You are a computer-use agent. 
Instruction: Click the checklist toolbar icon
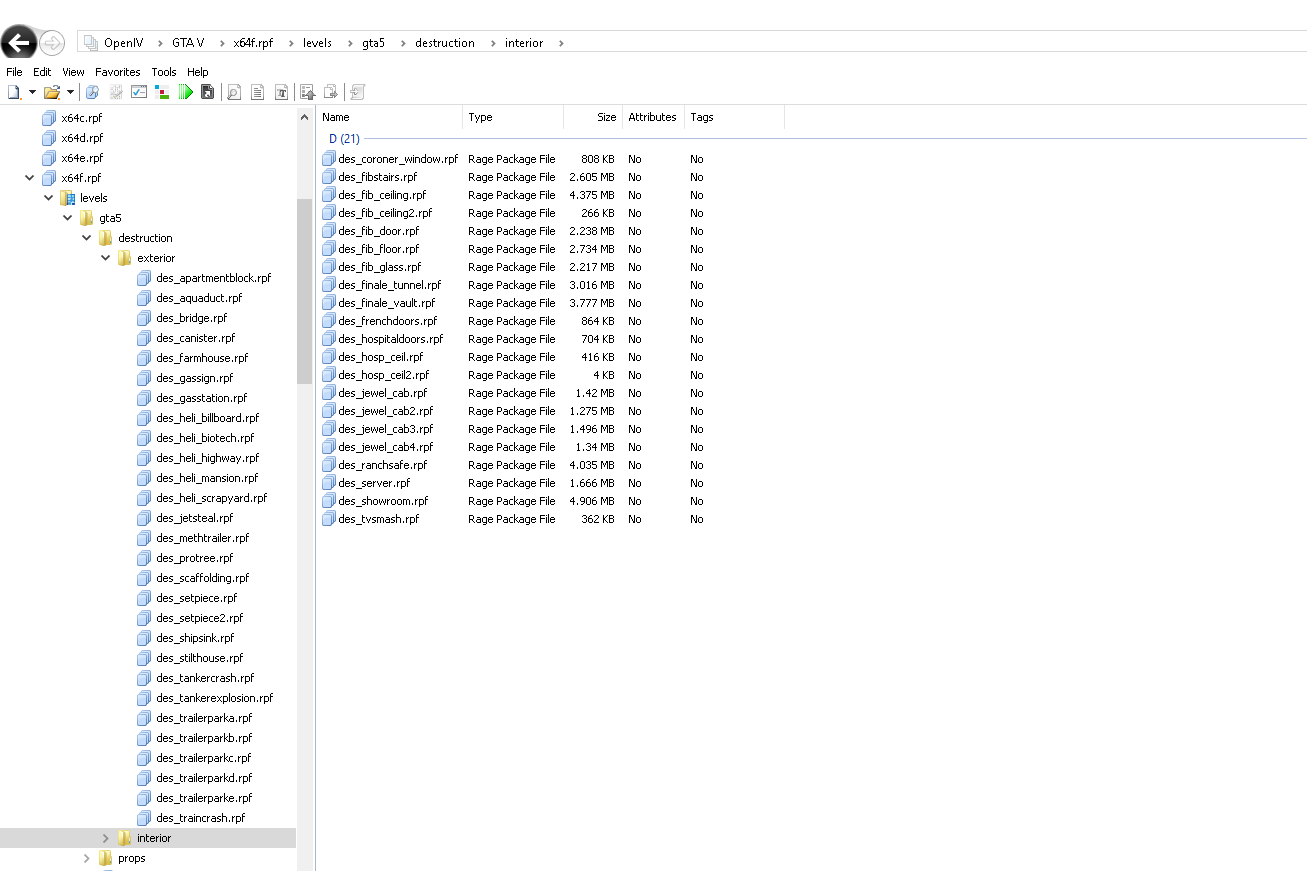click(138, 92)
